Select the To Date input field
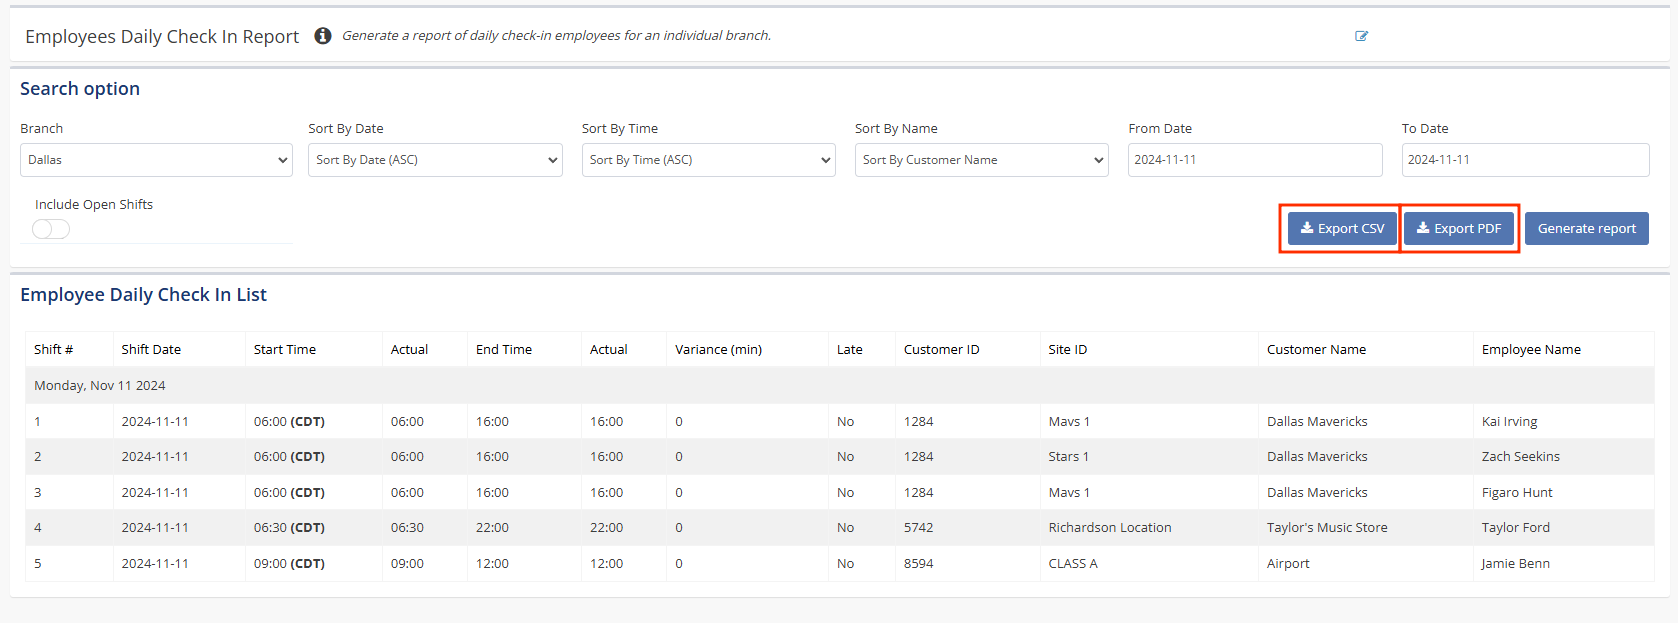This screenshot has width=1678, height=623. 1524,160
